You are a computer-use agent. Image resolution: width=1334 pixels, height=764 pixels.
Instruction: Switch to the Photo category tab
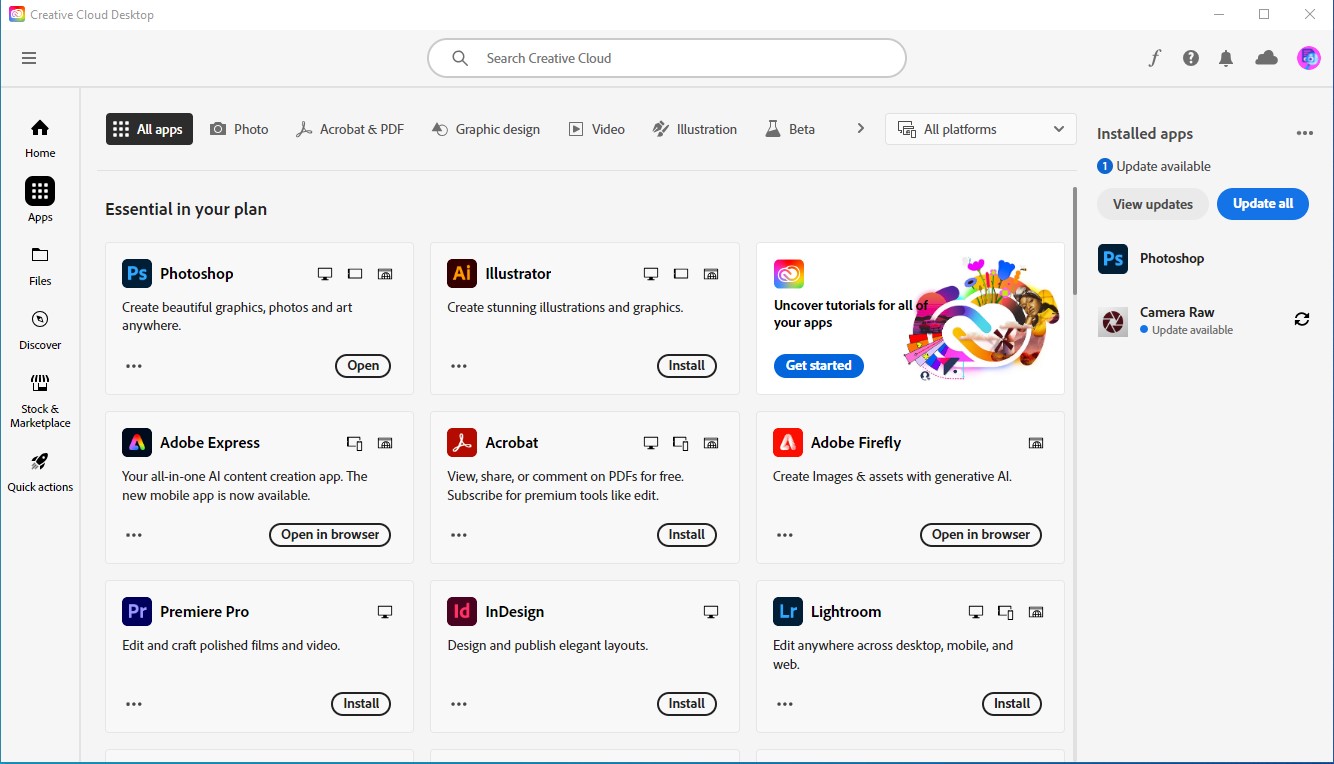click(239, 129)
